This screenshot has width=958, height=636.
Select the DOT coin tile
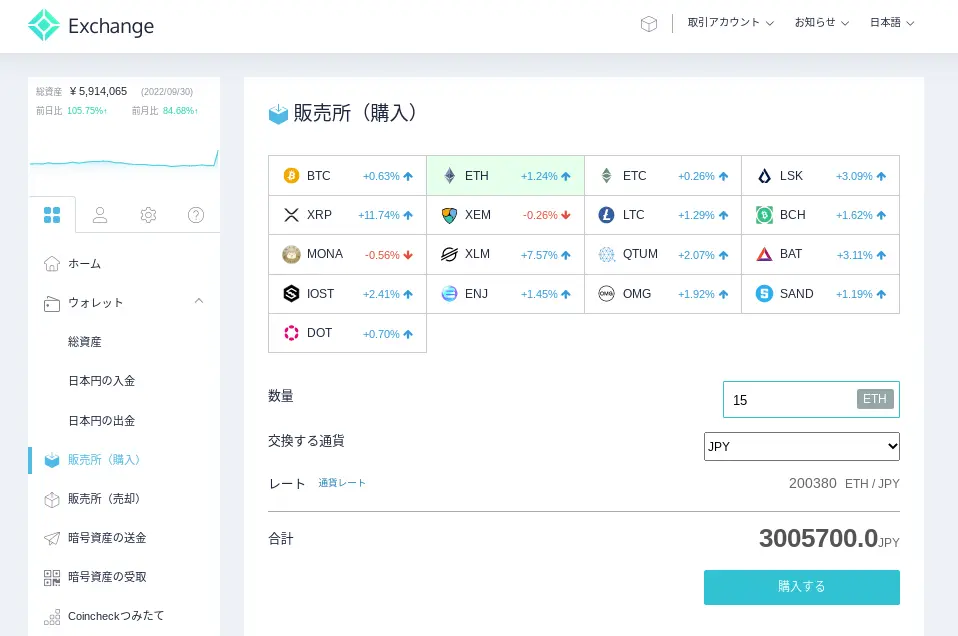pyautogui.click(x=347, y=334)
